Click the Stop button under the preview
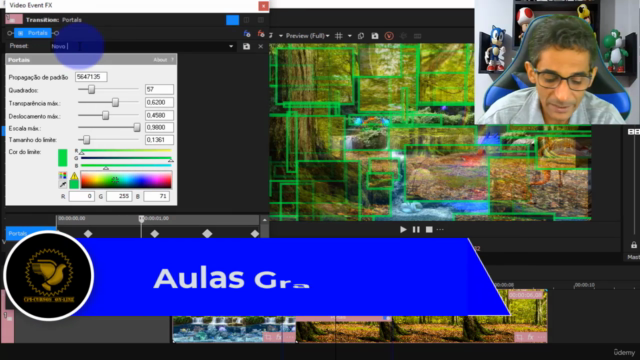The width and height of the screenshot is (640, 360). click(429, 230)
